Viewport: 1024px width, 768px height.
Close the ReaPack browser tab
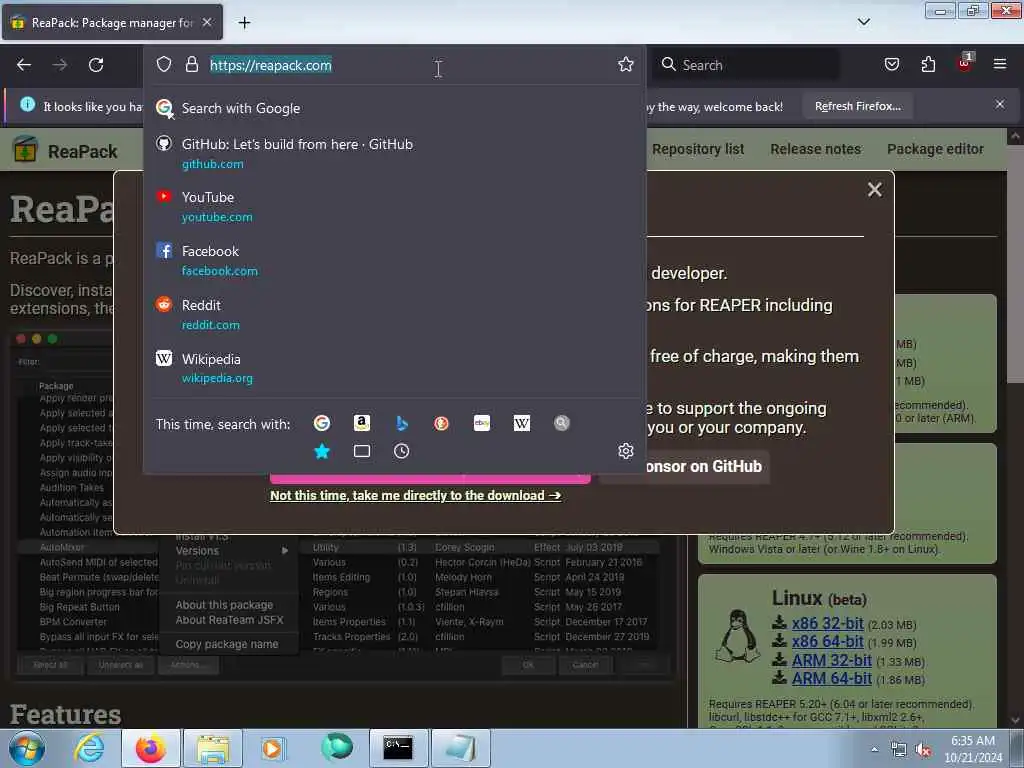click(207, 22)
